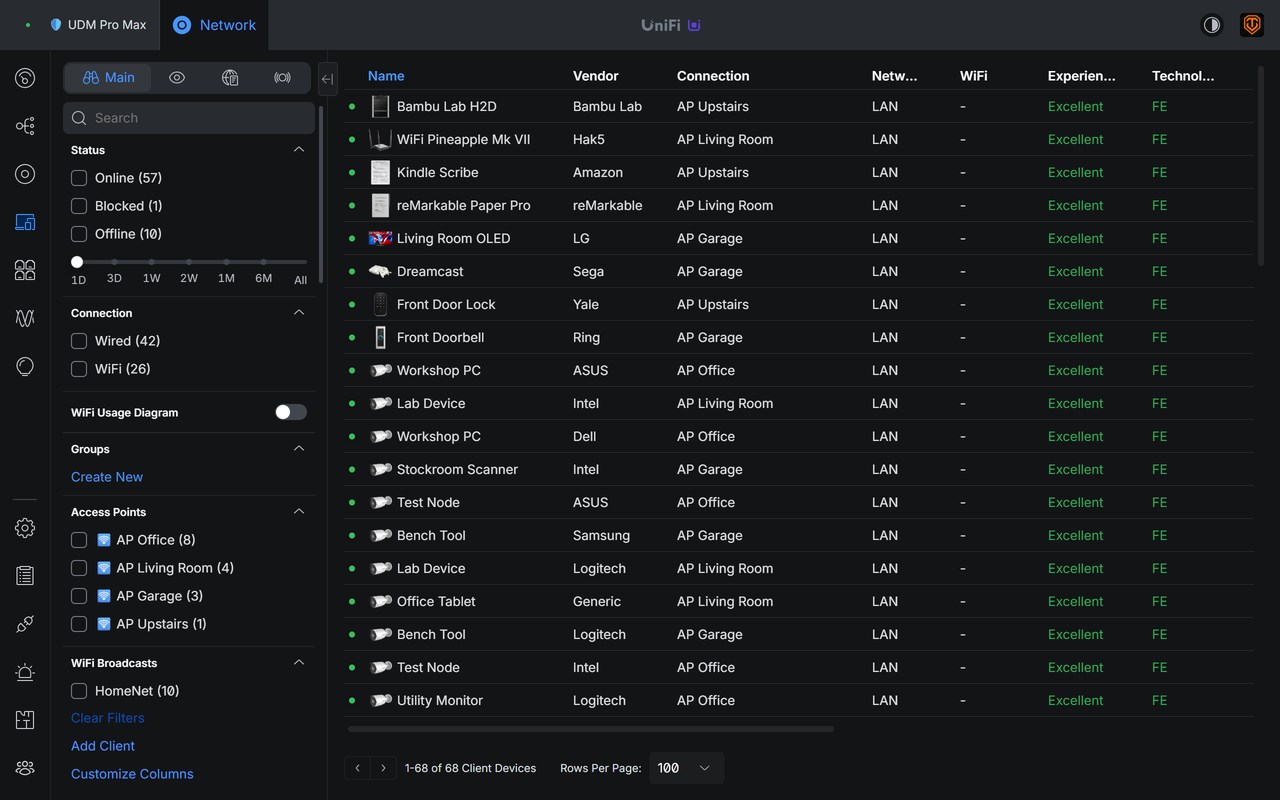Image resolution: width=1280 pixels, height=800 pixels.
Task: Open the floorplan map icon
Action: [25, 720]
